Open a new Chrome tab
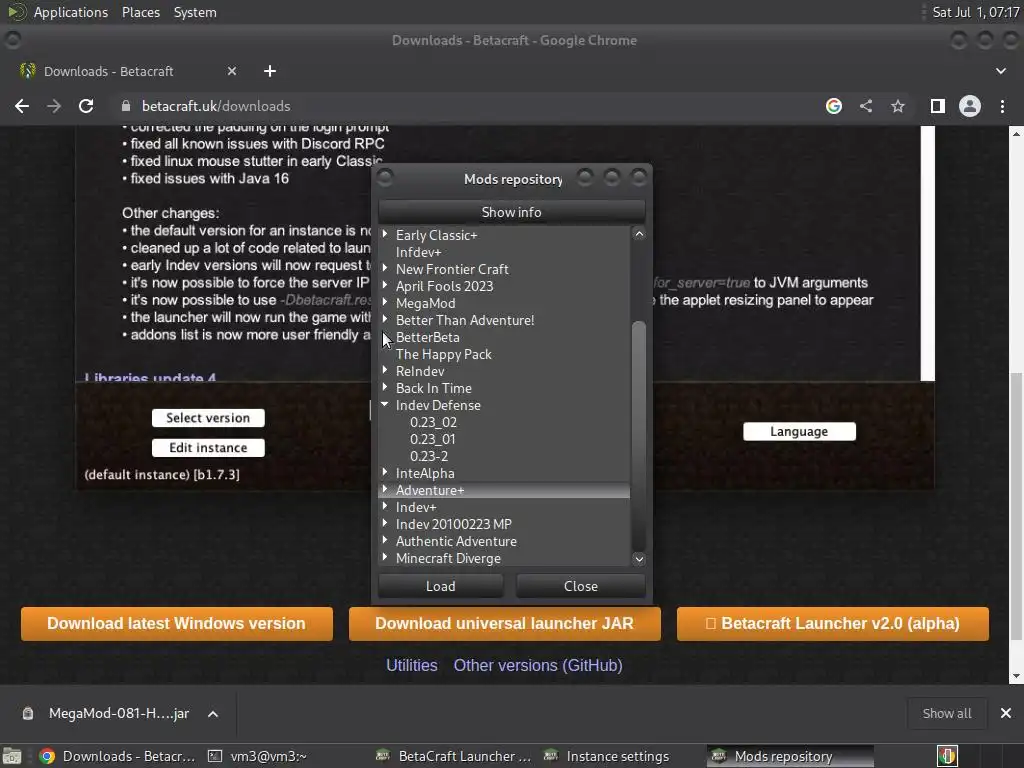Screen dimensions: 1024x768 (270, 71)
